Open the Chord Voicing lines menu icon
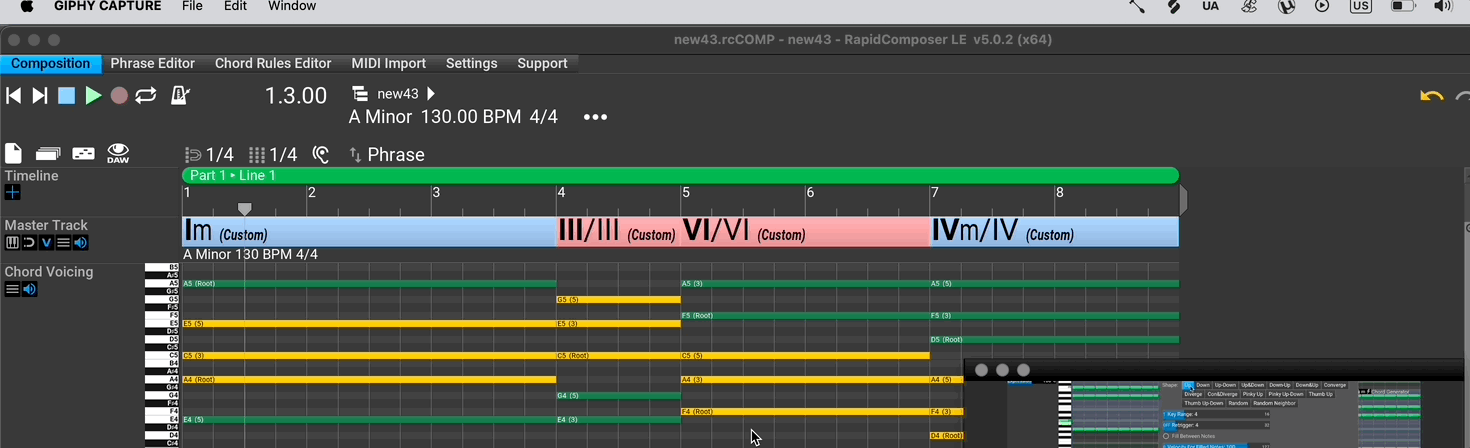 pyautogui.click(x=12, y=289)
